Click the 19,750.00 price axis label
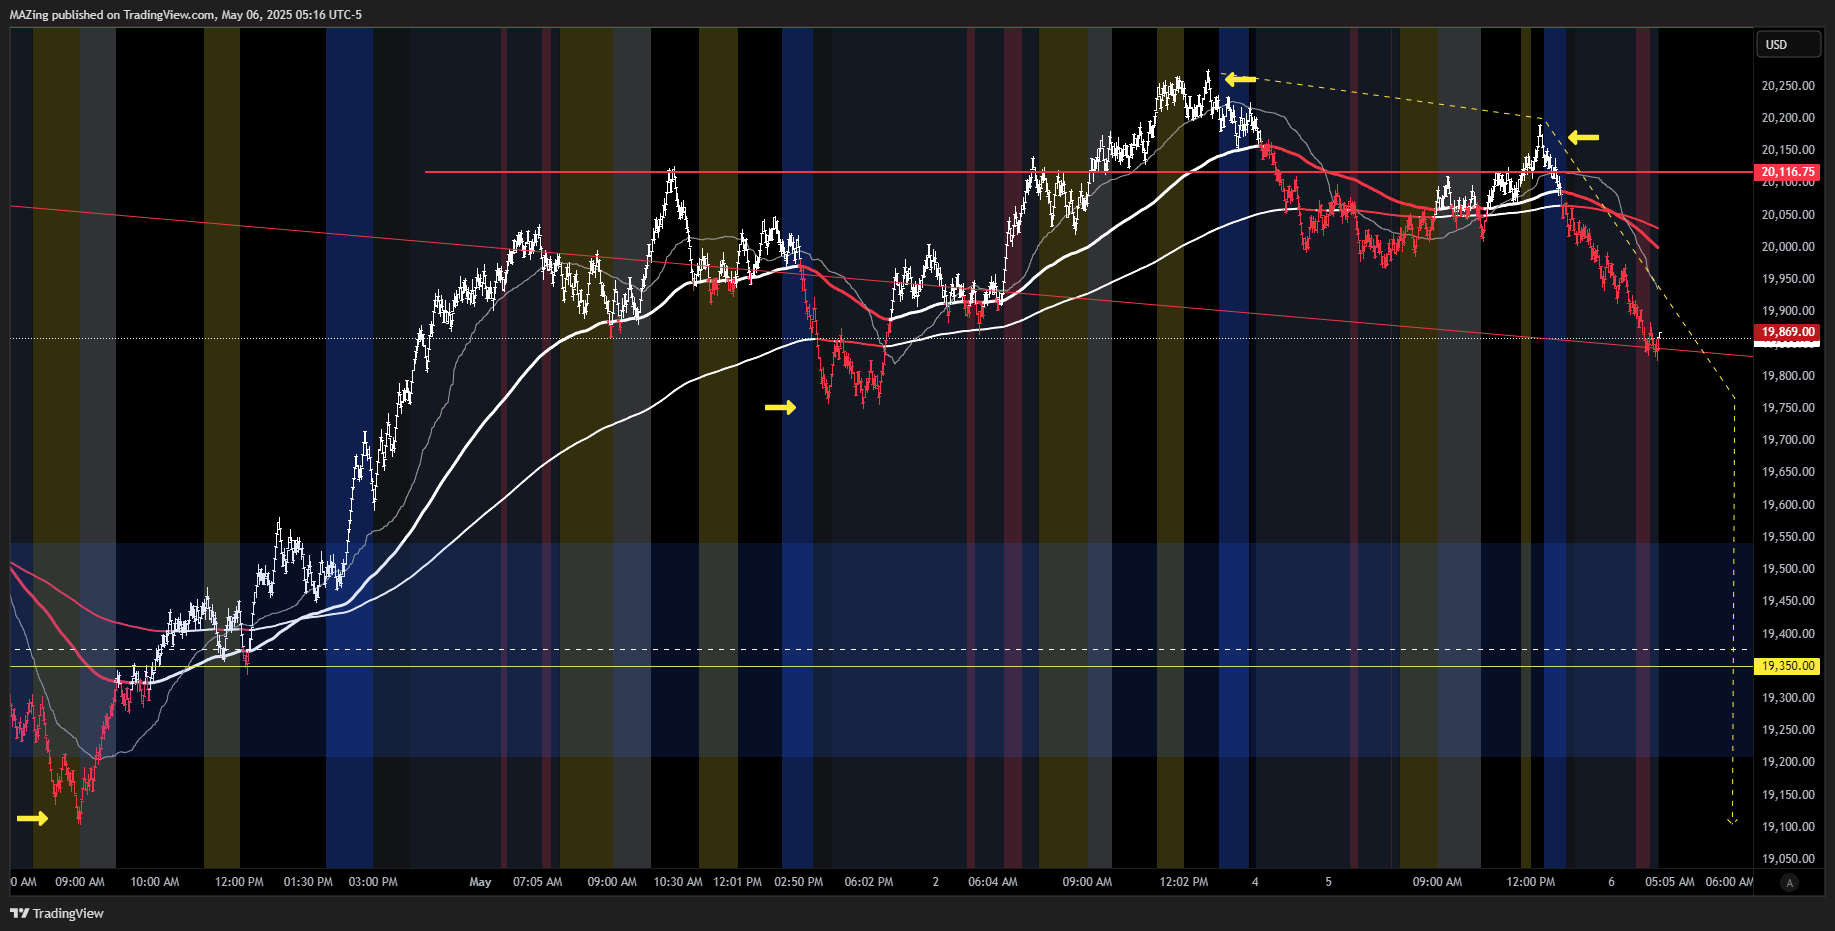 (1788, 408)
